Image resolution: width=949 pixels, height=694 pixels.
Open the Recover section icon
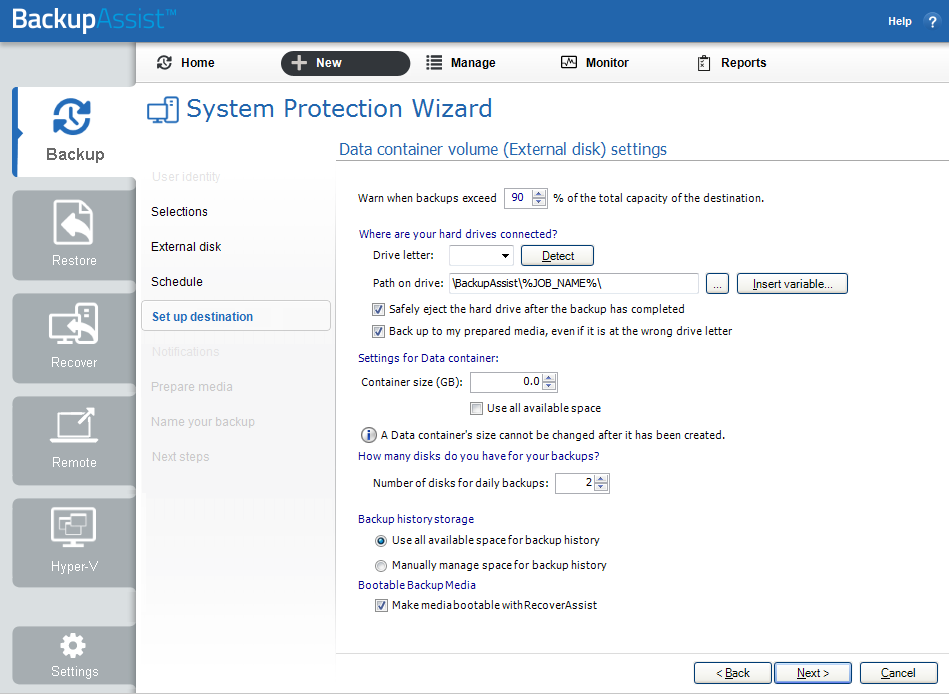pyautogui.click(x=74, y=324)
